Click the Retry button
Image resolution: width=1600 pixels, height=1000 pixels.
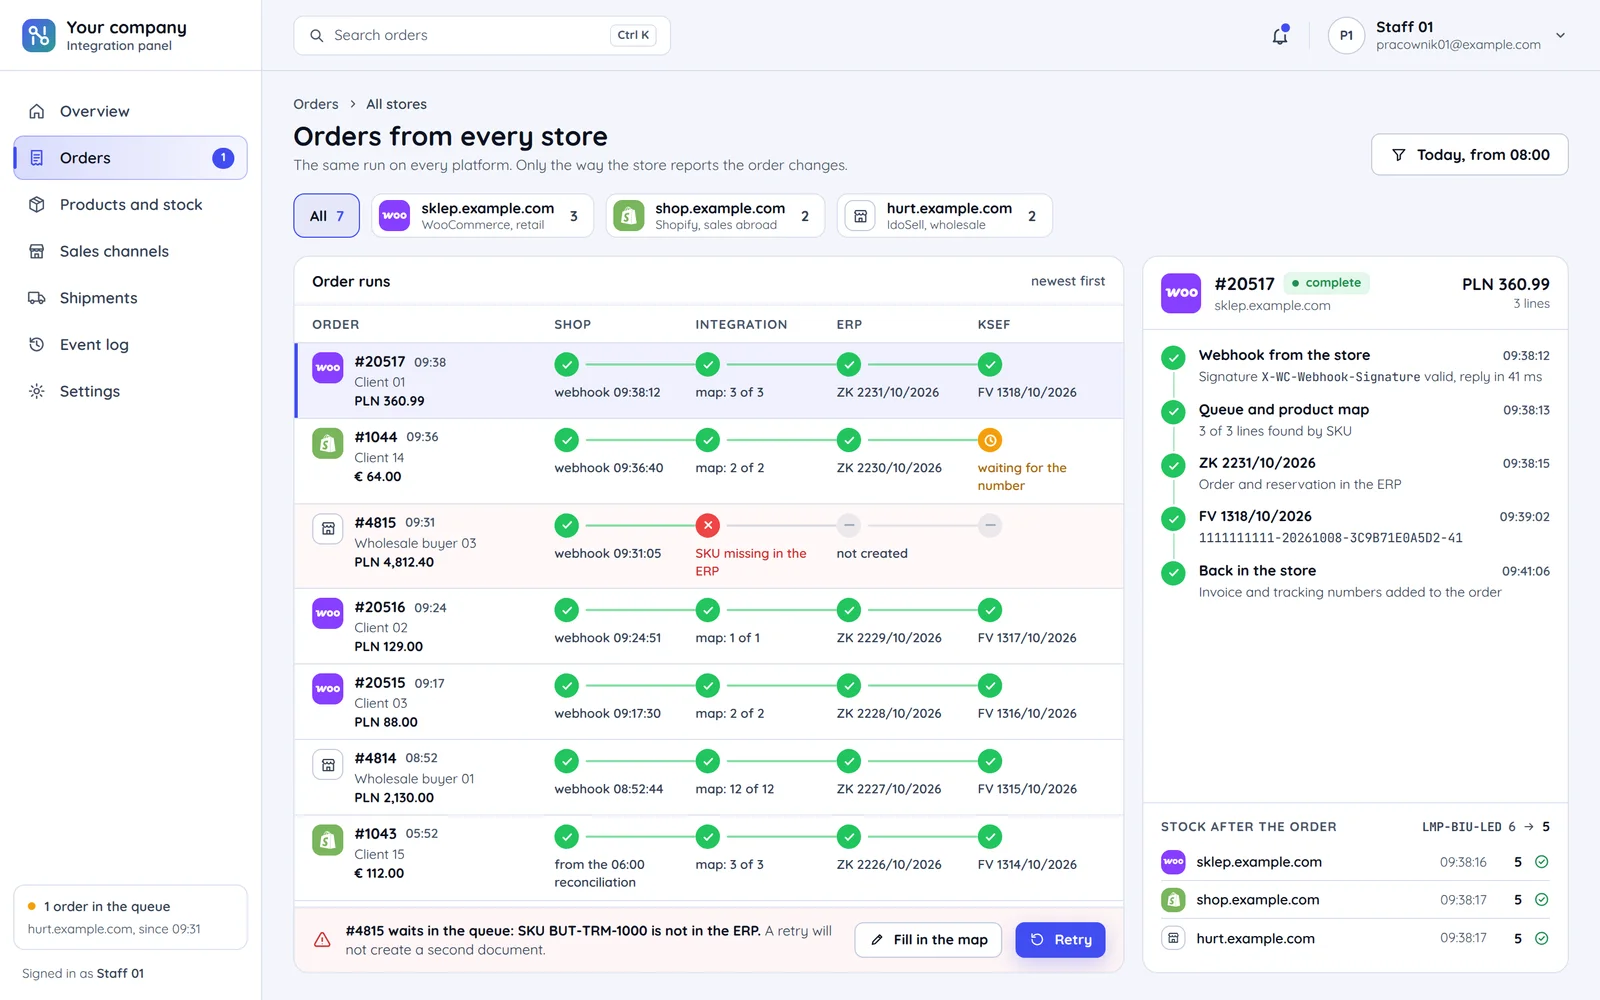pyautogui.click(x=1060, y=940)
